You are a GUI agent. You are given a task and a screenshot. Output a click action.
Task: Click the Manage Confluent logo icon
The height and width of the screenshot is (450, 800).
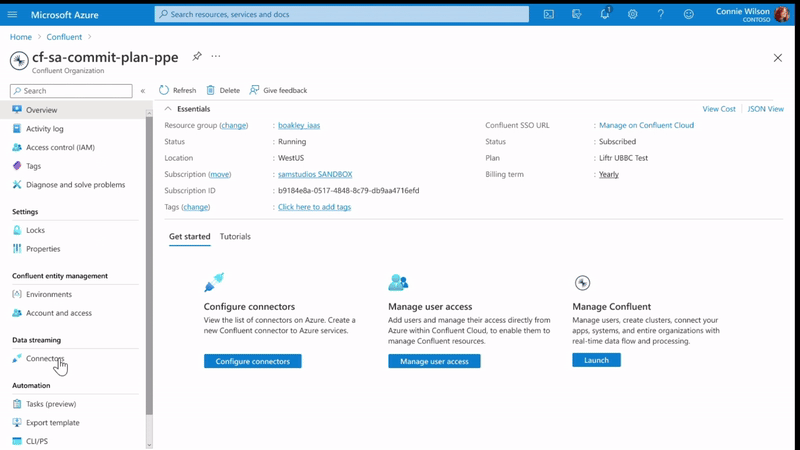(x=582, y=282)
